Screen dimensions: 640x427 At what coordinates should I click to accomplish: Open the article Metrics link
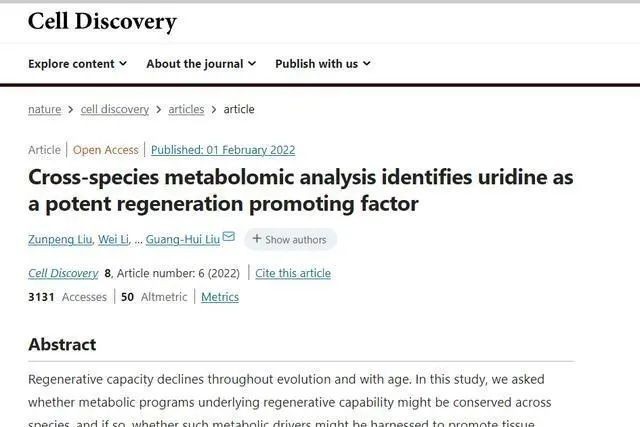pyautogui.click(x=220, y=297)
